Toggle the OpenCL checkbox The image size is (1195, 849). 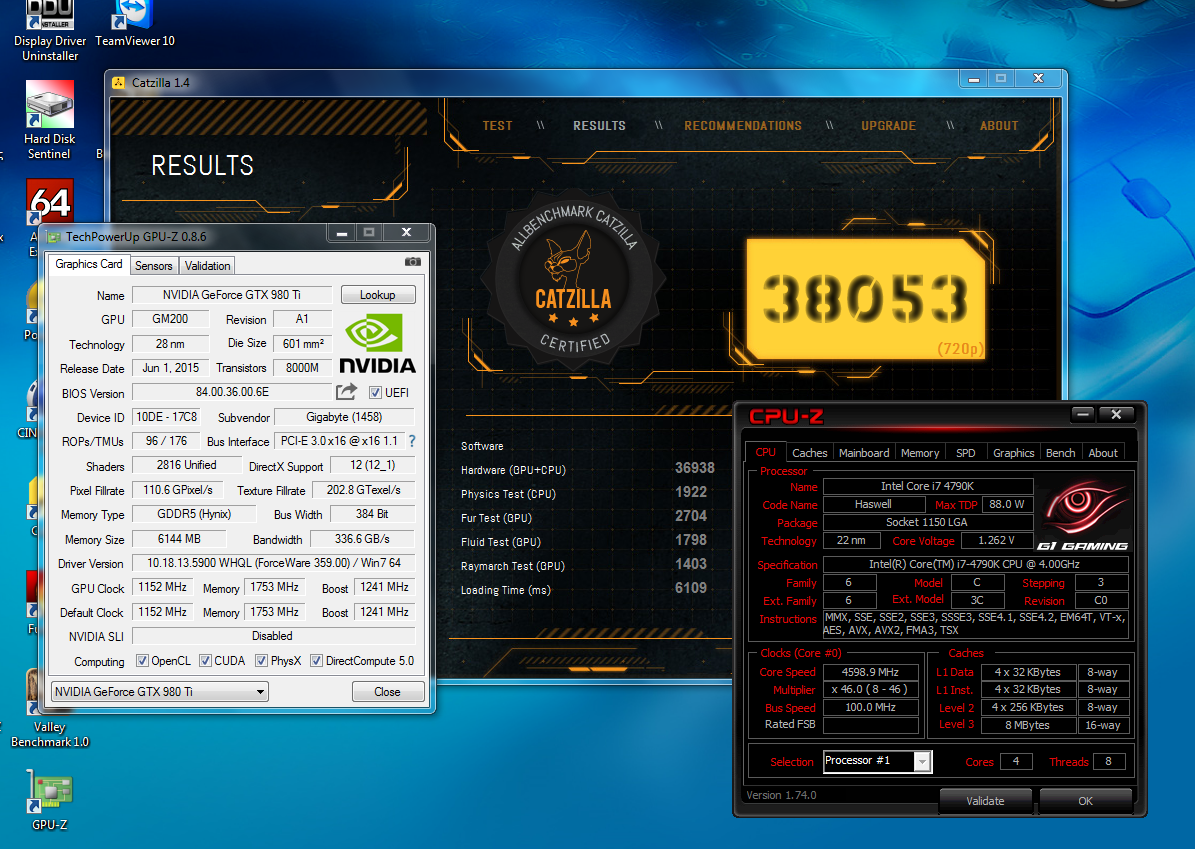click(142, 661)
